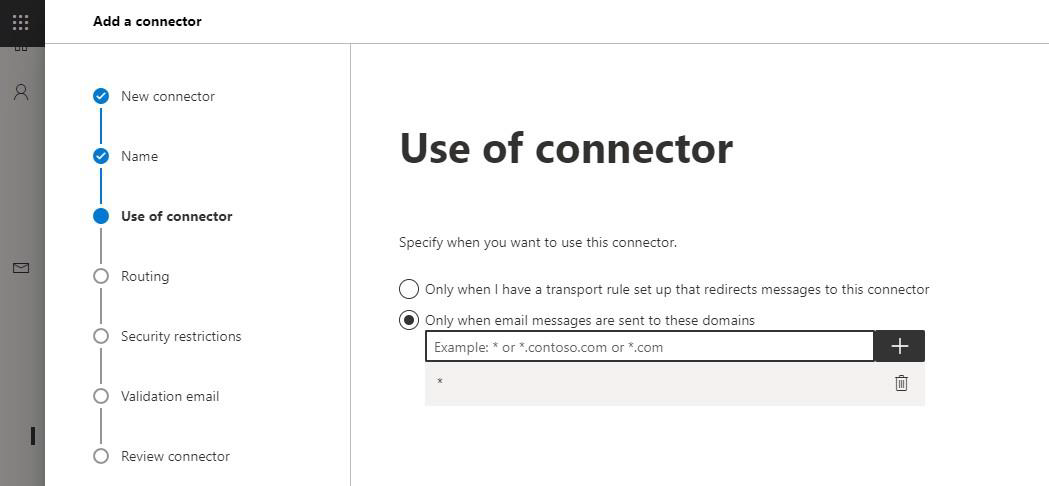Click the domain example text input field
Image resolution: width=1049 pixels, height=486 pixels.
(649, 347)
